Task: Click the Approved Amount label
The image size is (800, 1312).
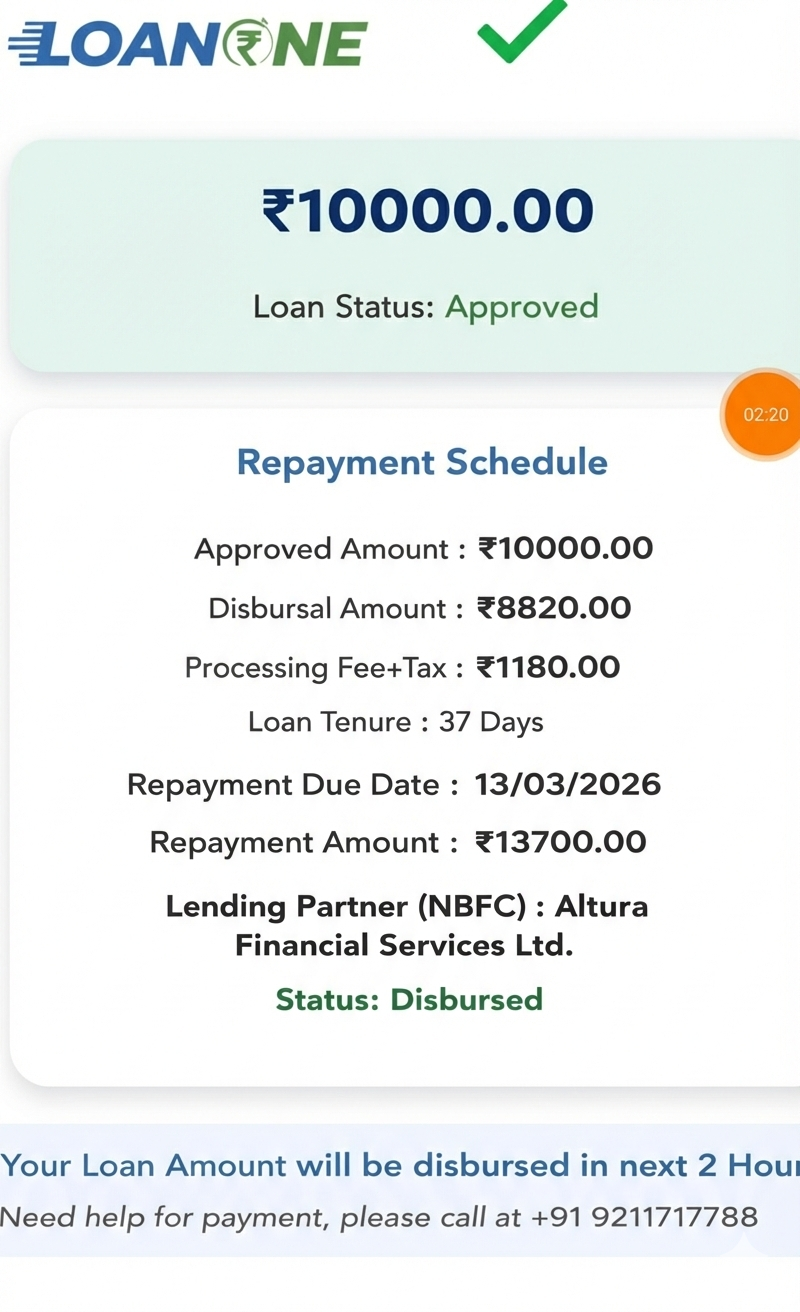Action: (x=322, y=549)
